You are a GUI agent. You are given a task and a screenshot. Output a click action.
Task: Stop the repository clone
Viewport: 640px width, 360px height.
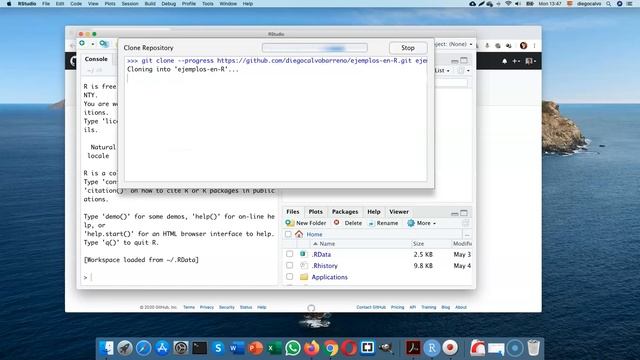(408, 48)
